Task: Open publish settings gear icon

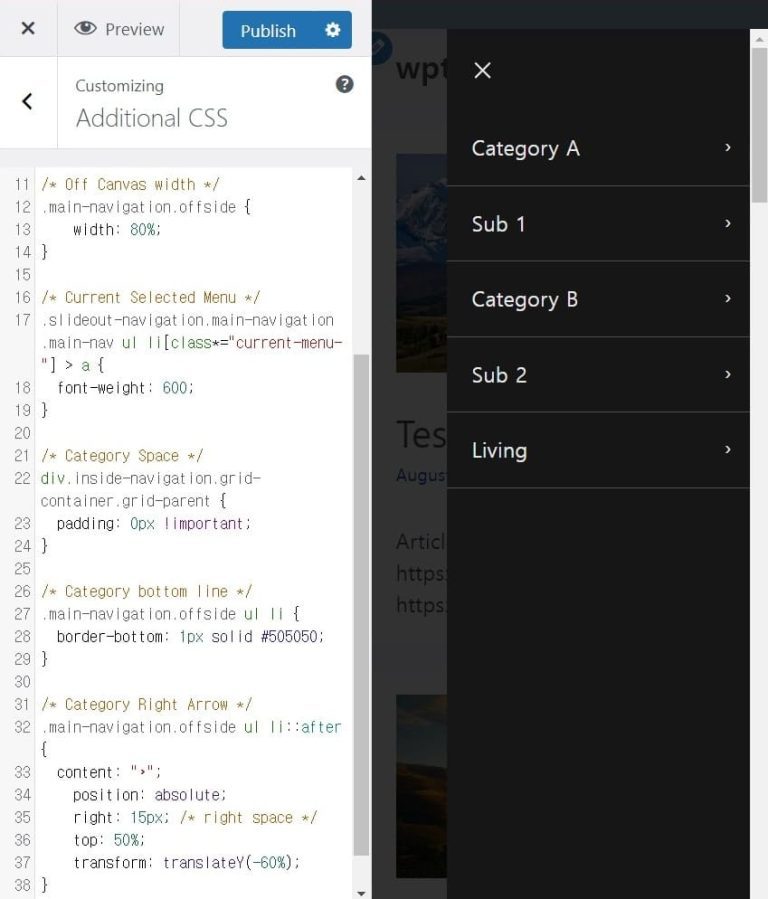Action: (333, 30)
